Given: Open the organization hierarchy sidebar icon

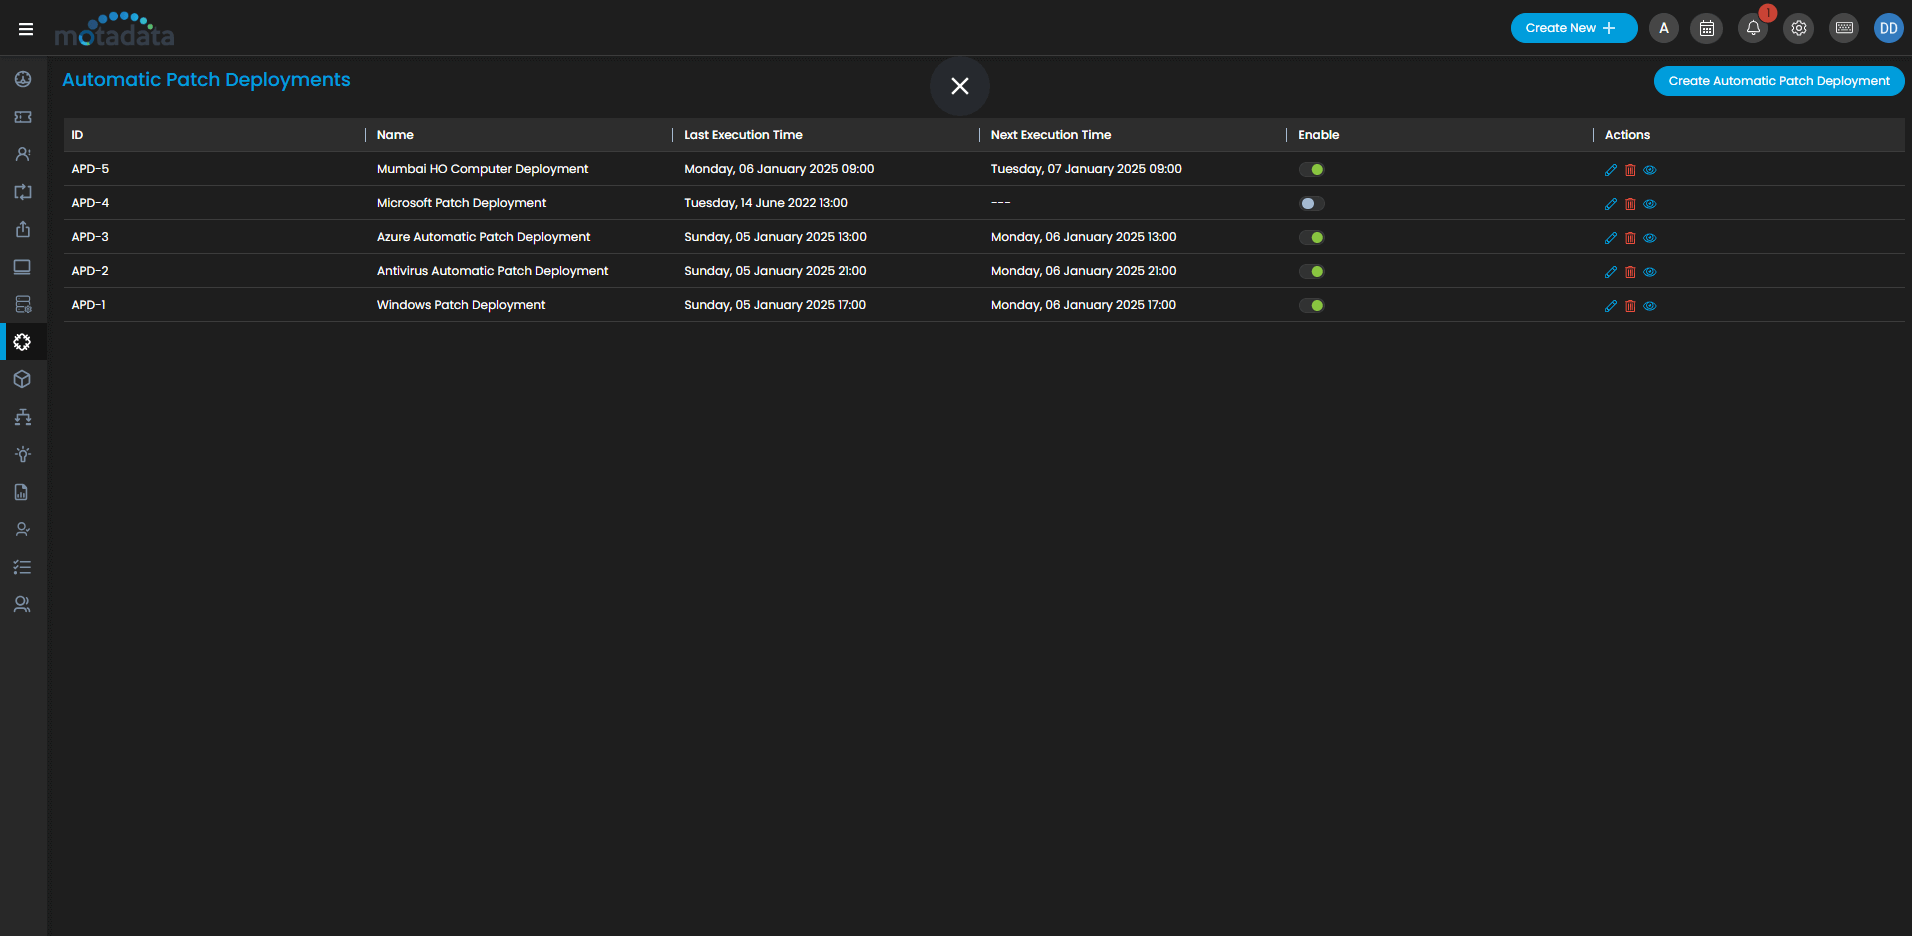Looking at the screenshot, I should [x=23, y=417].
